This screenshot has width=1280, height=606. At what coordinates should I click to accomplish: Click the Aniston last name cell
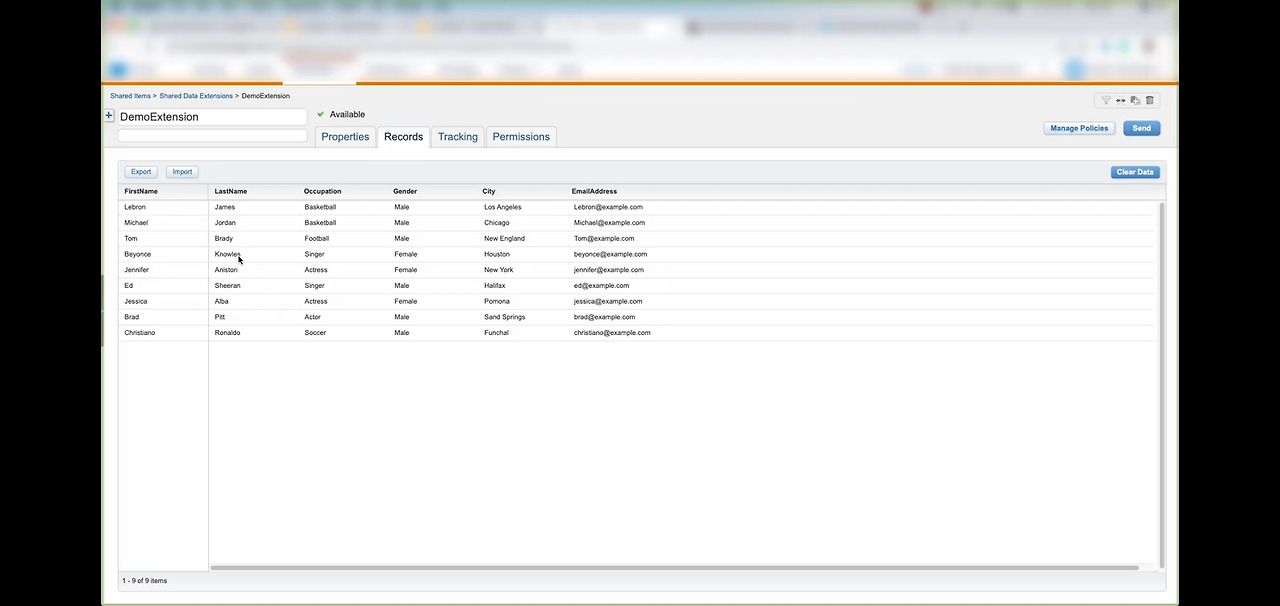(x=226, y=270)
